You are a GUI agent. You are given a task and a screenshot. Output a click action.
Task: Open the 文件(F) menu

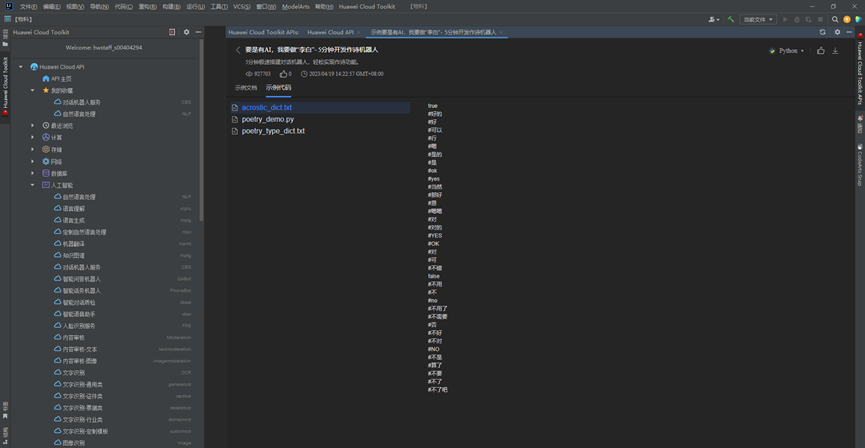tap(28, 7)
